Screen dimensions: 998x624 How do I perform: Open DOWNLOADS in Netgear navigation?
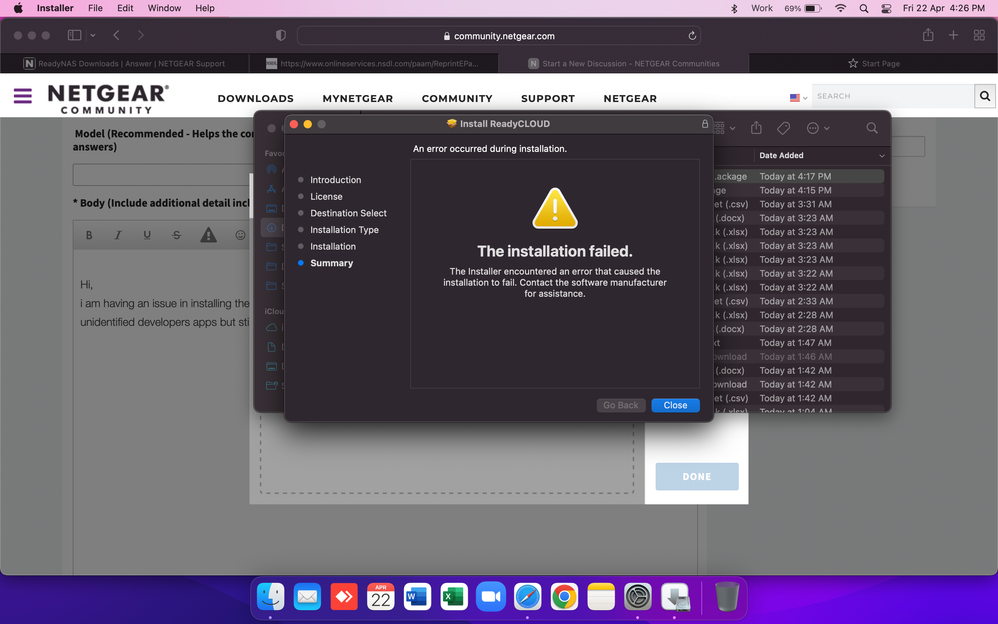point(255,99)
